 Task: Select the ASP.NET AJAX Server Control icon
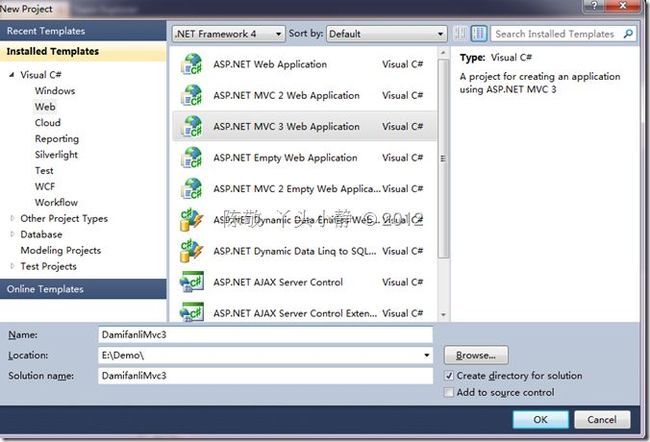click(192, 282)
